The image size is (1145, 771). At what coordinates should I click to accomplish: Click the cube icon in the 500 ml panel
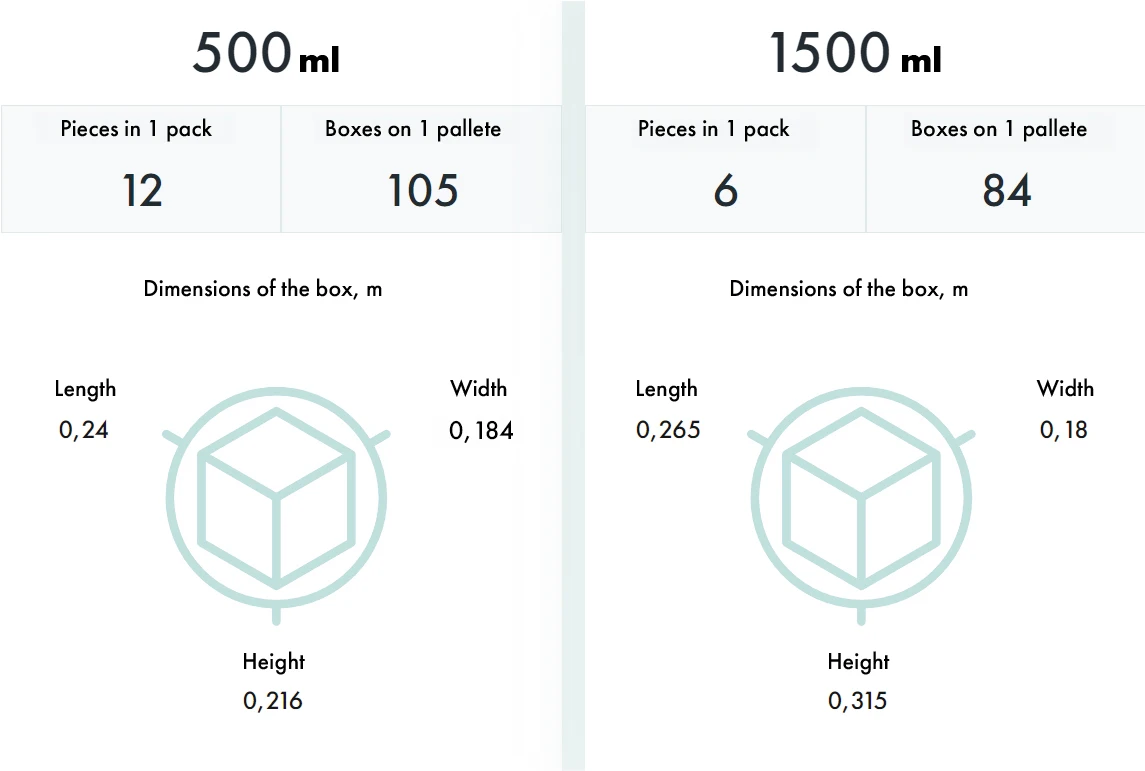pyautogui.click(x=276, y=498)
